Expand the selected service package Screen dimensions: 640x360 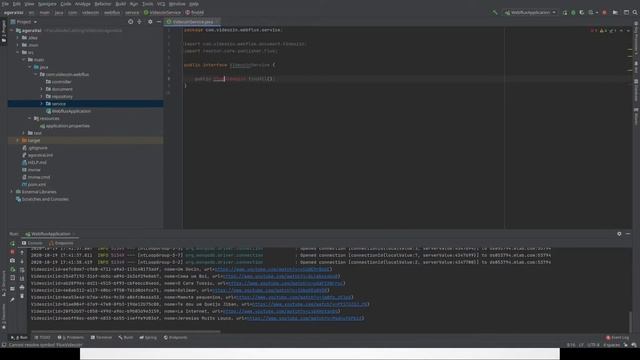click(41, 104)
